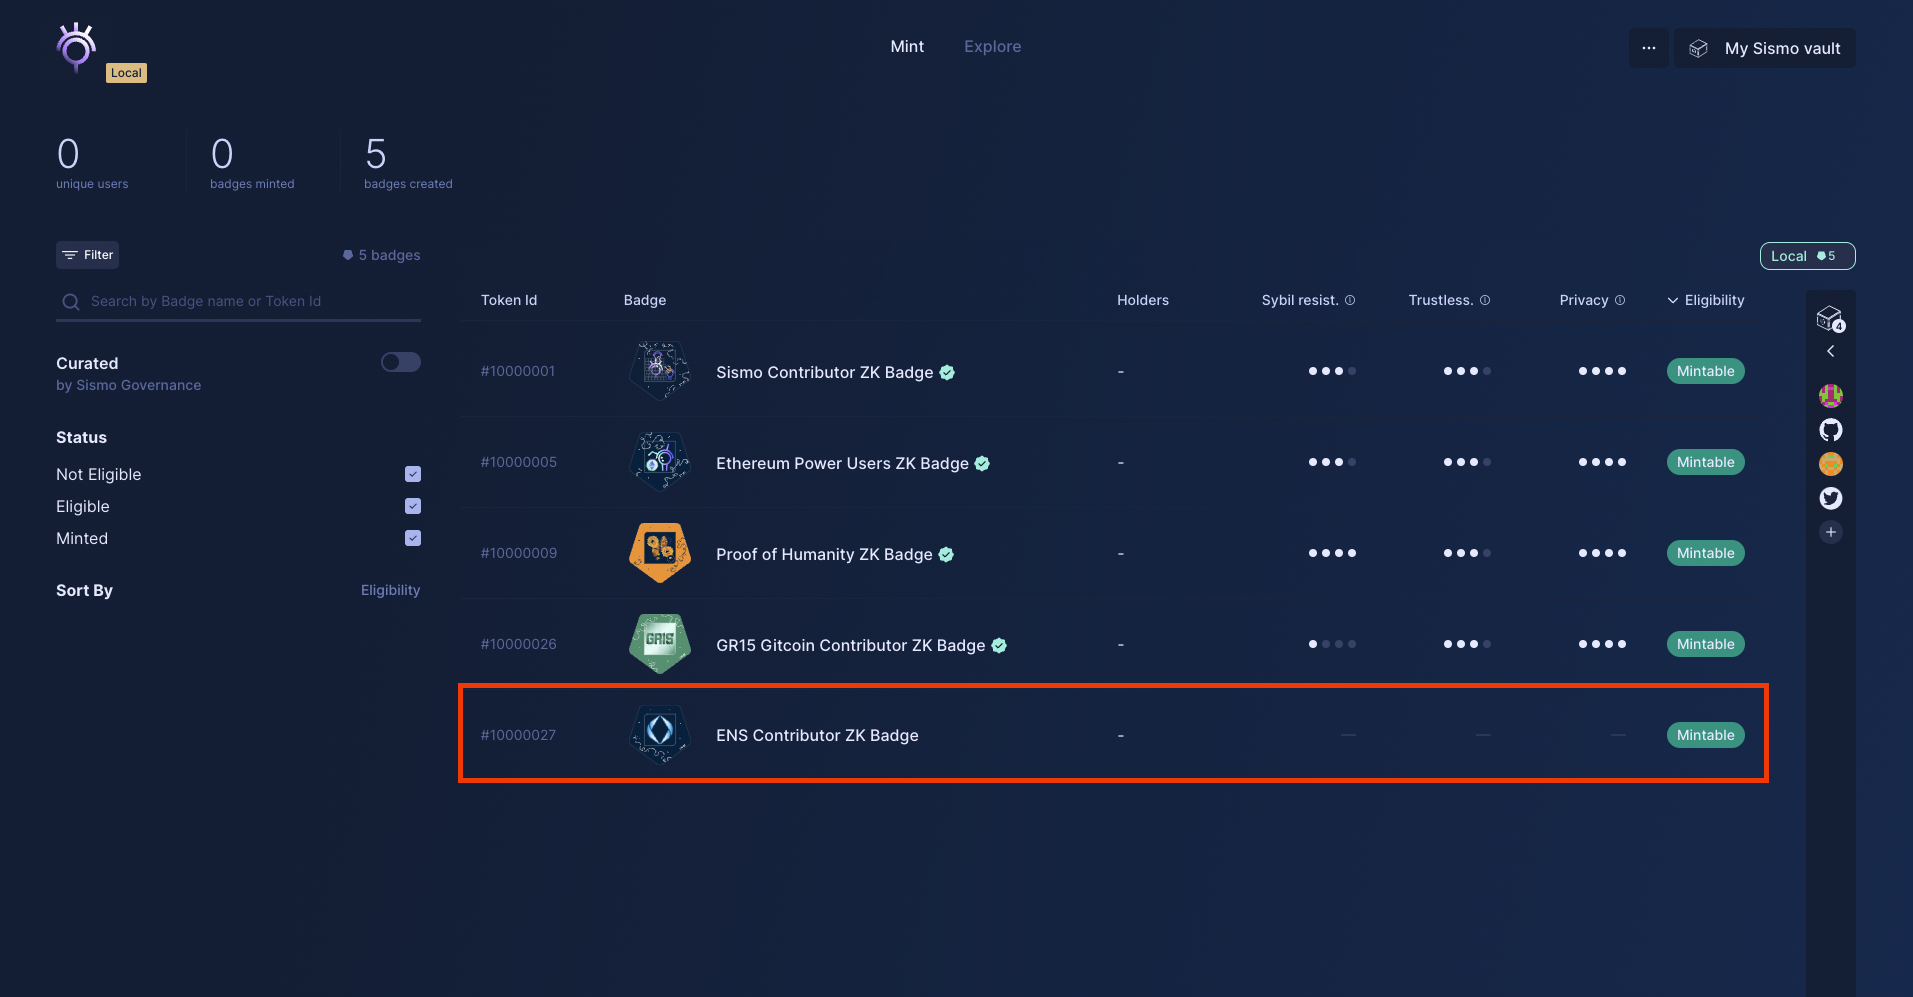Click the Privacy column info icon

tap(1620, 300)
